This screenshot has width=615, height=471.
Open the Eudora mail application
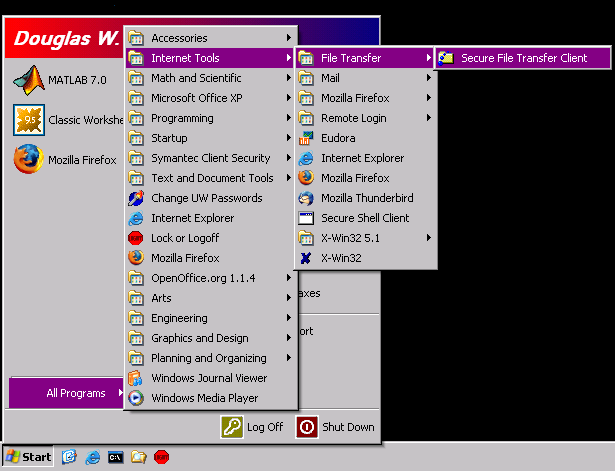[x=337, y=138]
